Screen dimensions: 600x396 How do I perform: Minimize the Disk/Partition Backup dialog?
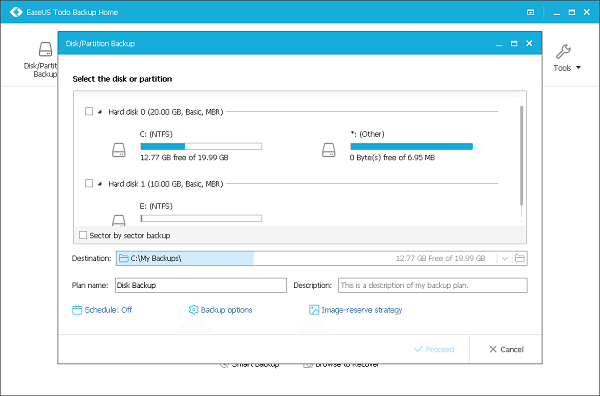499,44
